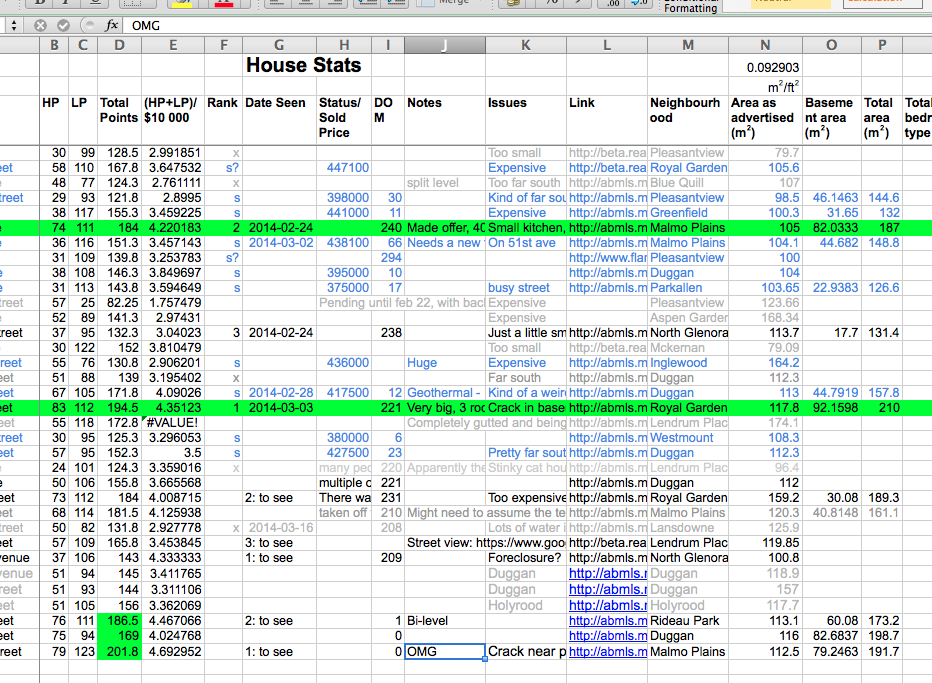
Task: Select the sold price cell 398000
Action: pos(344,197)
